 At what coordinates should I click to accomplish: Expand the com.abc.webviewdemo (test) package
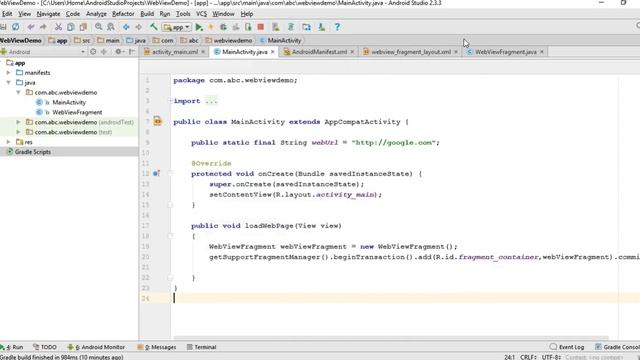click(x=18, y=132)
